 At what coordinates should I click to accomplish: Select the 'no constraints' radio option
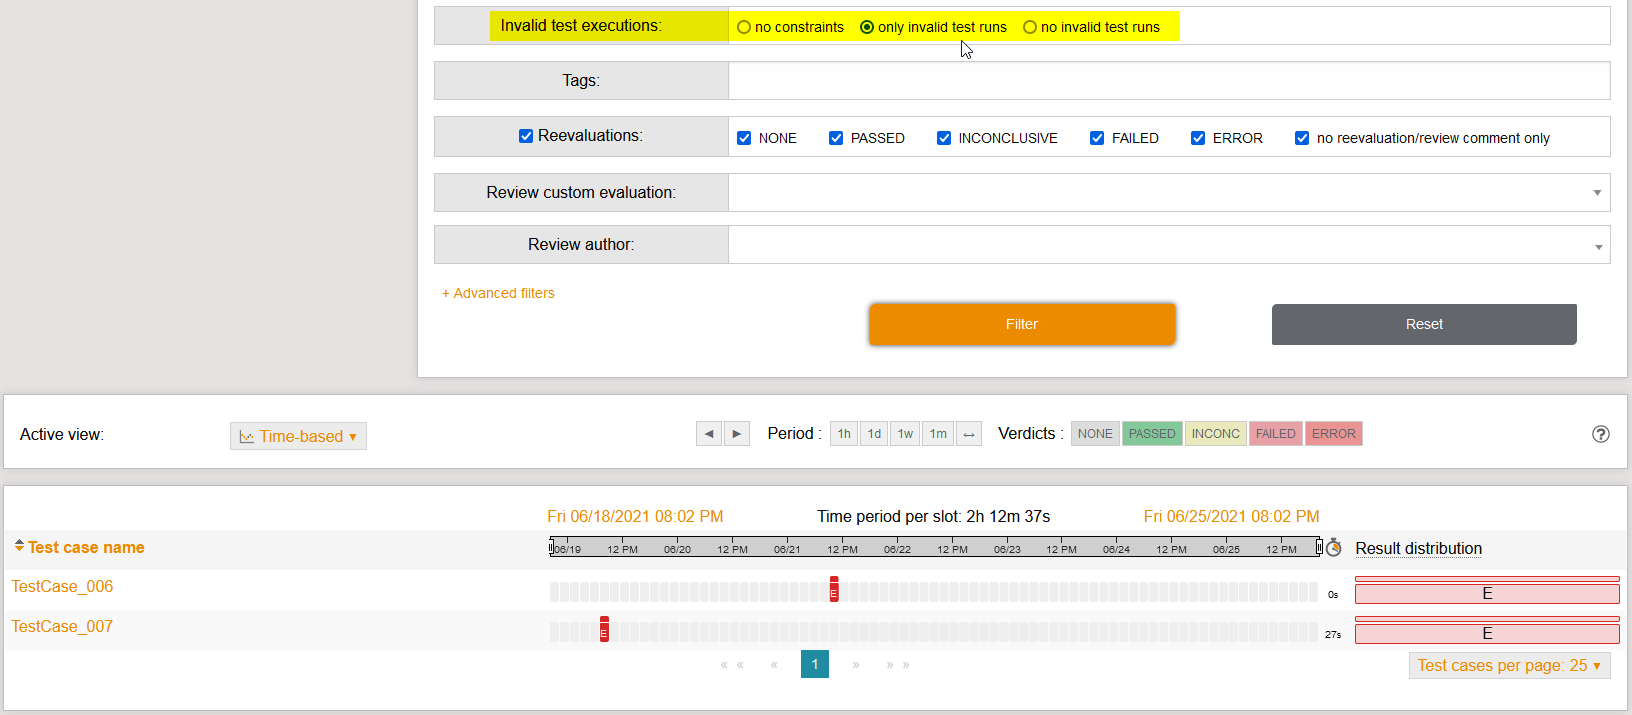pos(744,27)
